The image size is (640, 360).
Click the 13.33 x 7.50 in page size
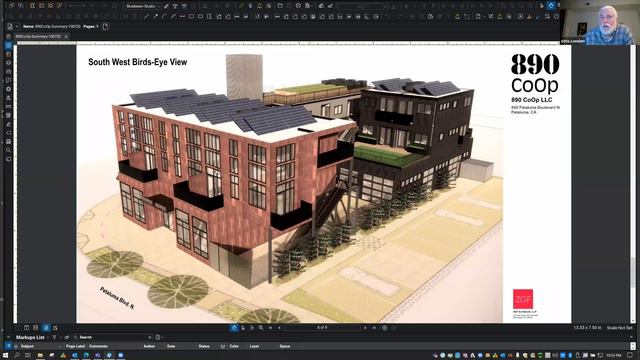click(x=587, y=328)
